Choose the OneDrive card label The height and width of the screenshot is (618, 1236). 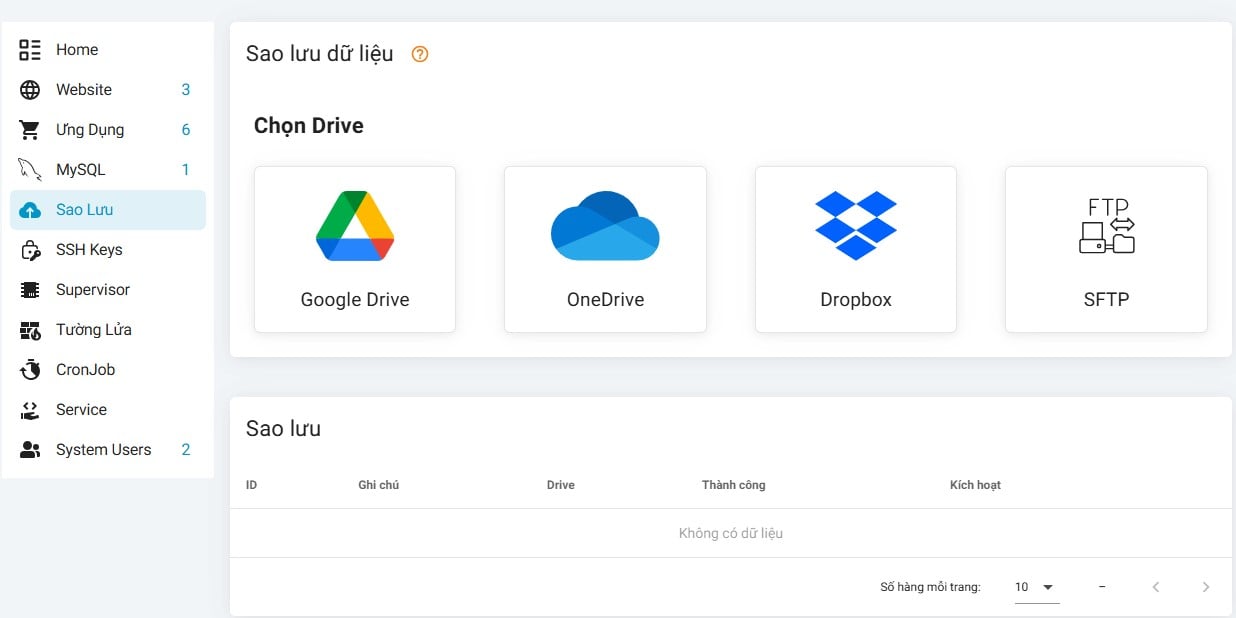click(605, 300)
